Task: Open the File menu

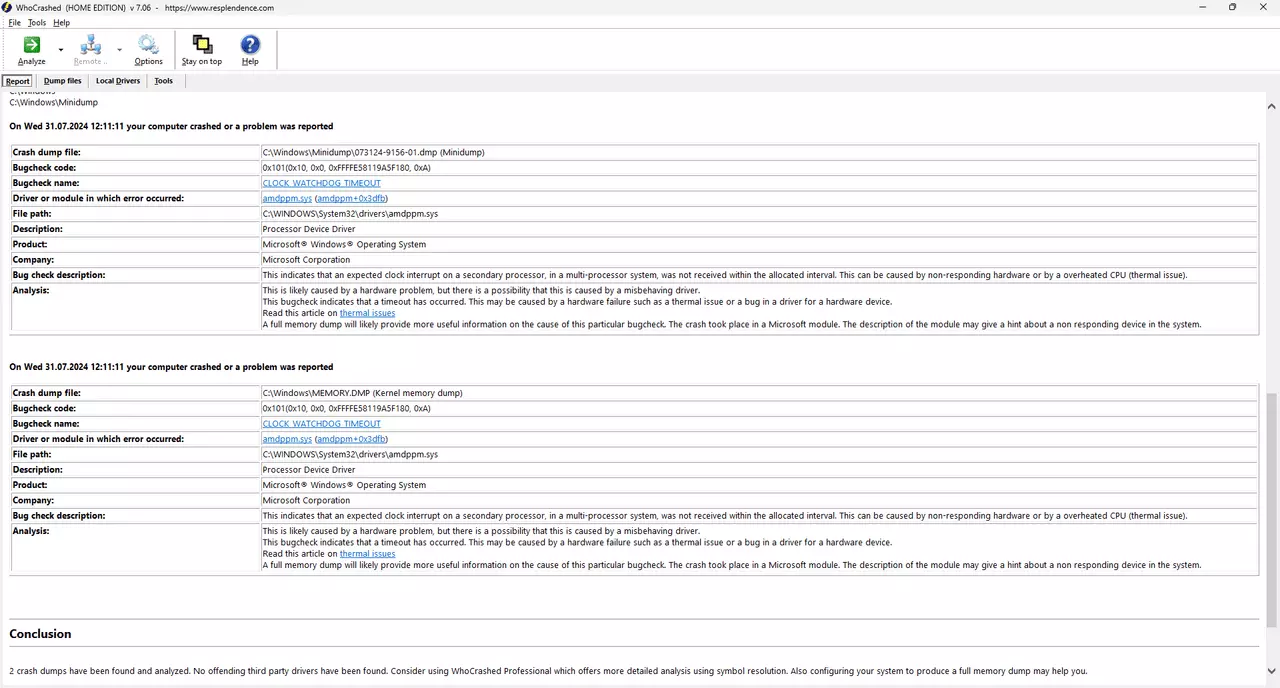Action: point(14,22)
